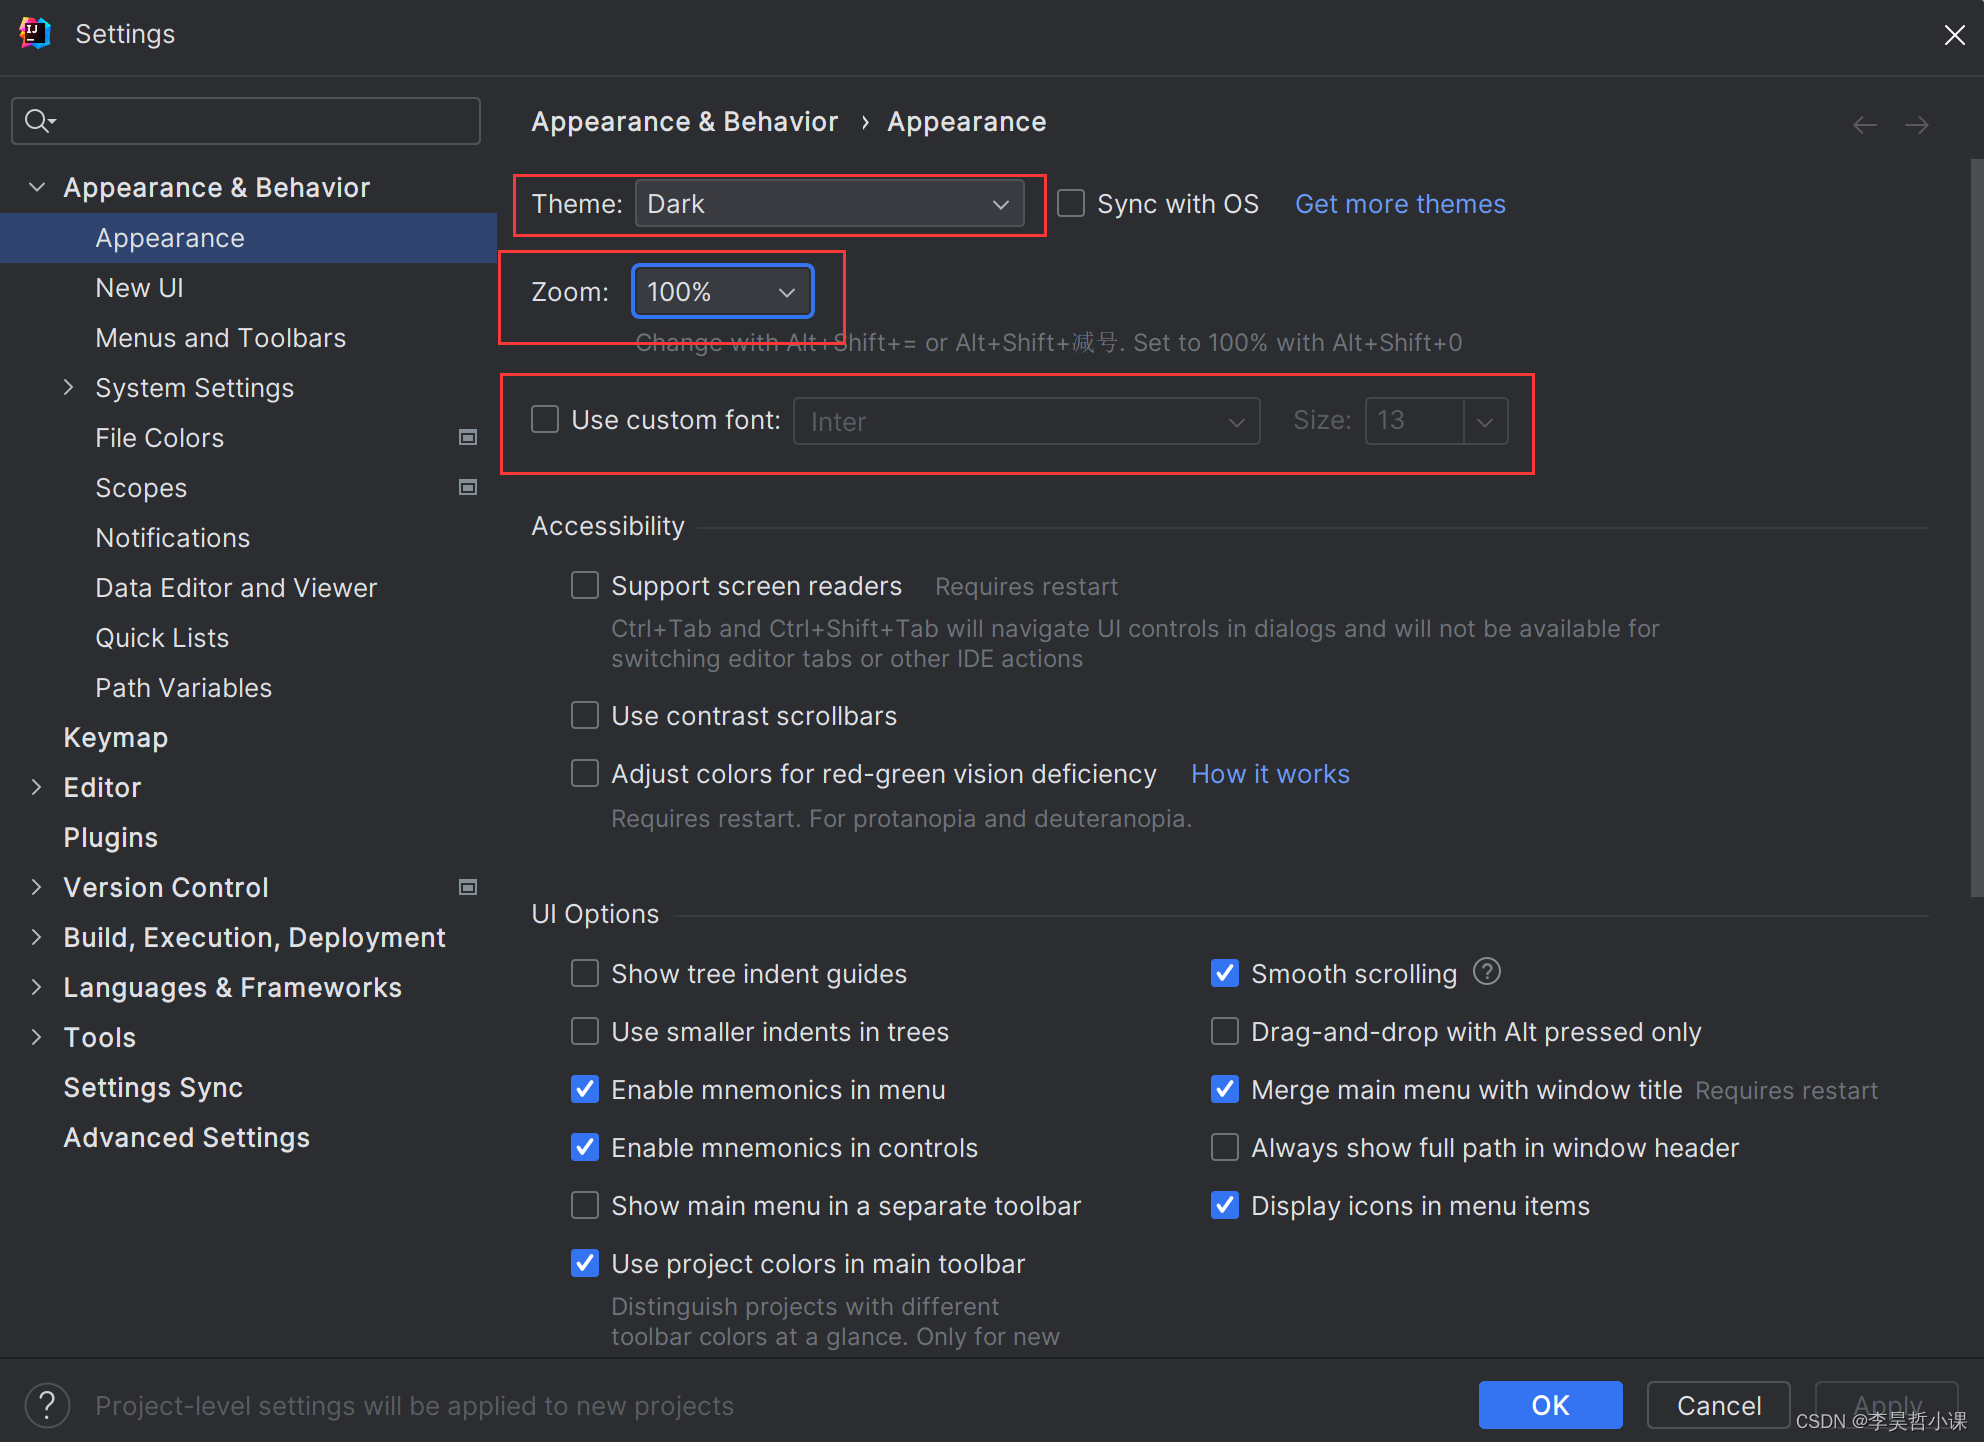1984x1442 pixels.
Task: Click the search magnifier icon in settings
Action: [39, 121]
